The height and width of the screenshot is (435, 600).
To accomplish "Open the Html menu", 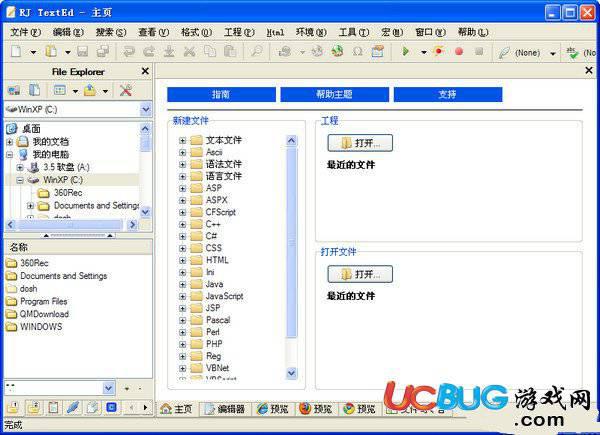I will pos(275,32).
